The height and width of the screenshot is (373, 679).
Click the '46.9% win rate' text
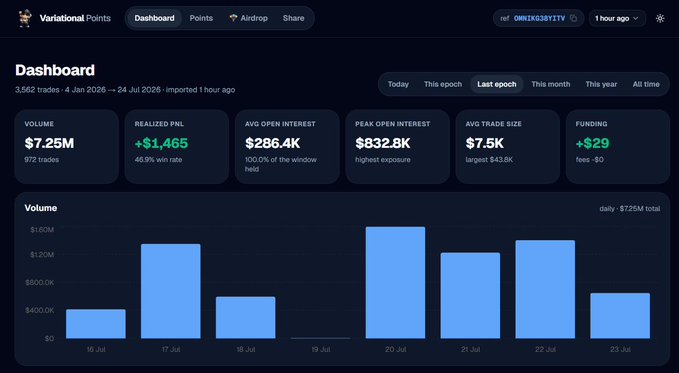coord(158,159)
